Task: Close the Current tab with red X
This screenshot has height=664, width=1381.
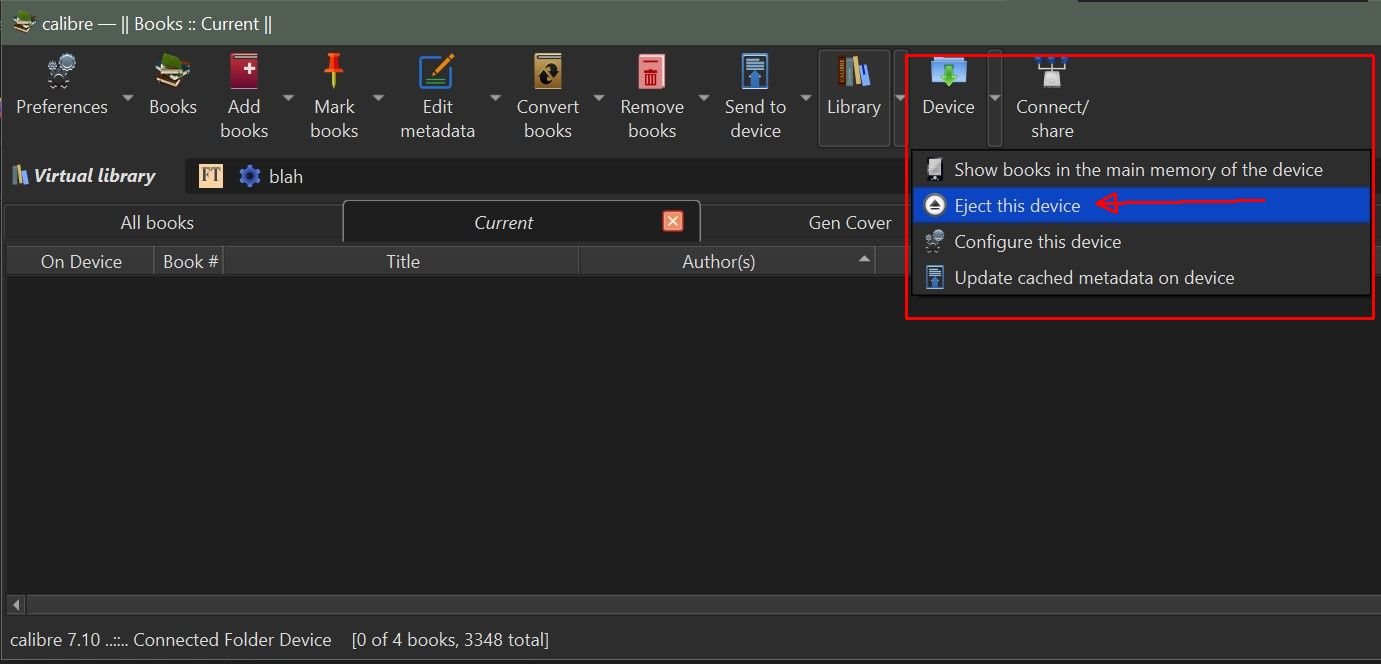Action: [673, 222]
